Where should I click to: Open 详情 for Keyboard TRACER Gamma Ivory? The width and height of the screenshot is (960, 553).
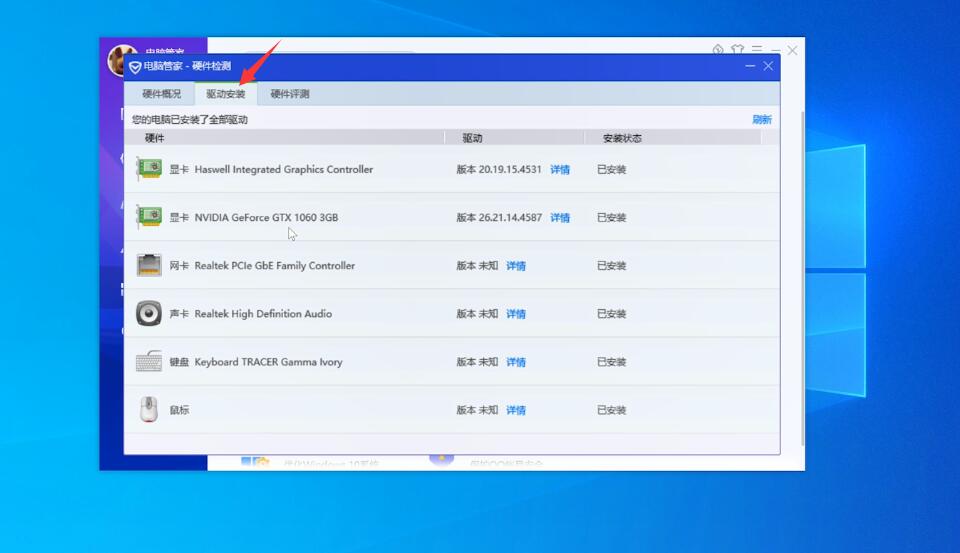pos(516,362)
